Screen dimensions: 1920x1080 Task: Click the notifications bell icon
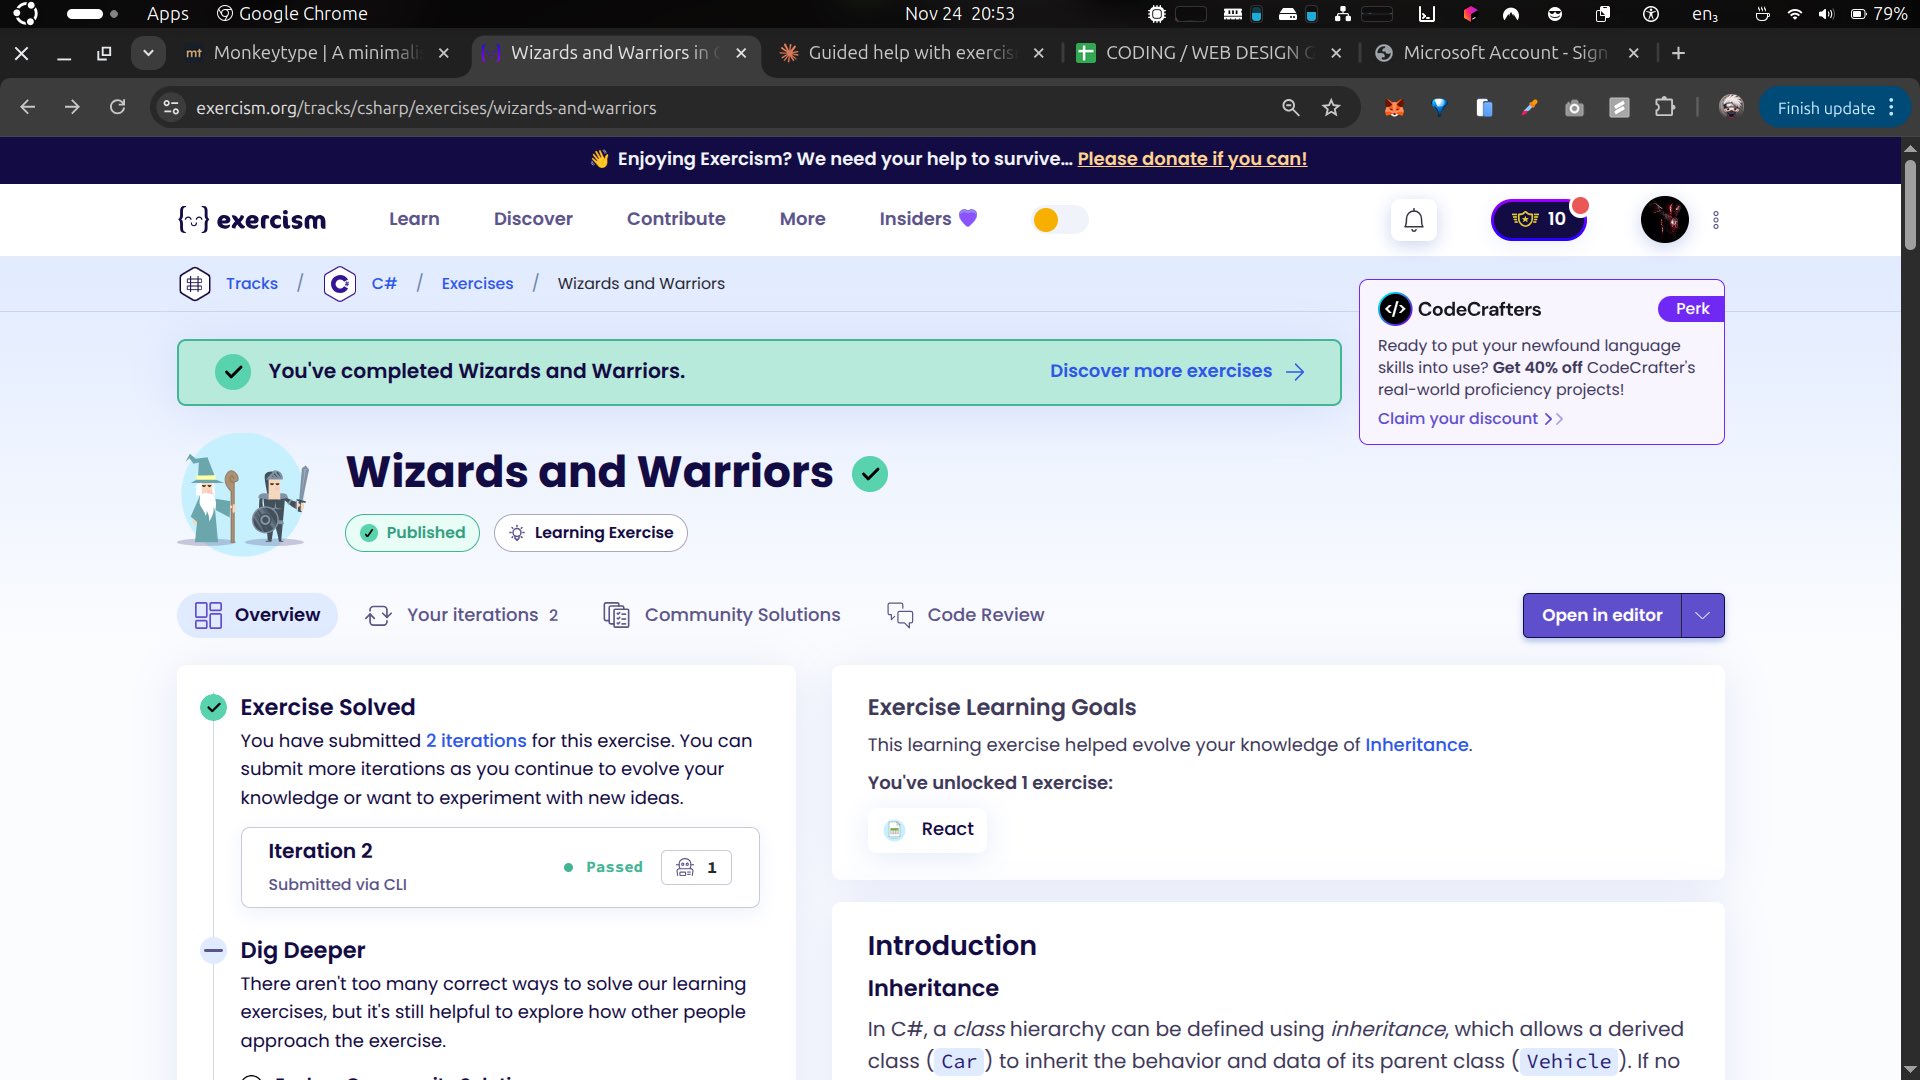[x=1413, y=220]
